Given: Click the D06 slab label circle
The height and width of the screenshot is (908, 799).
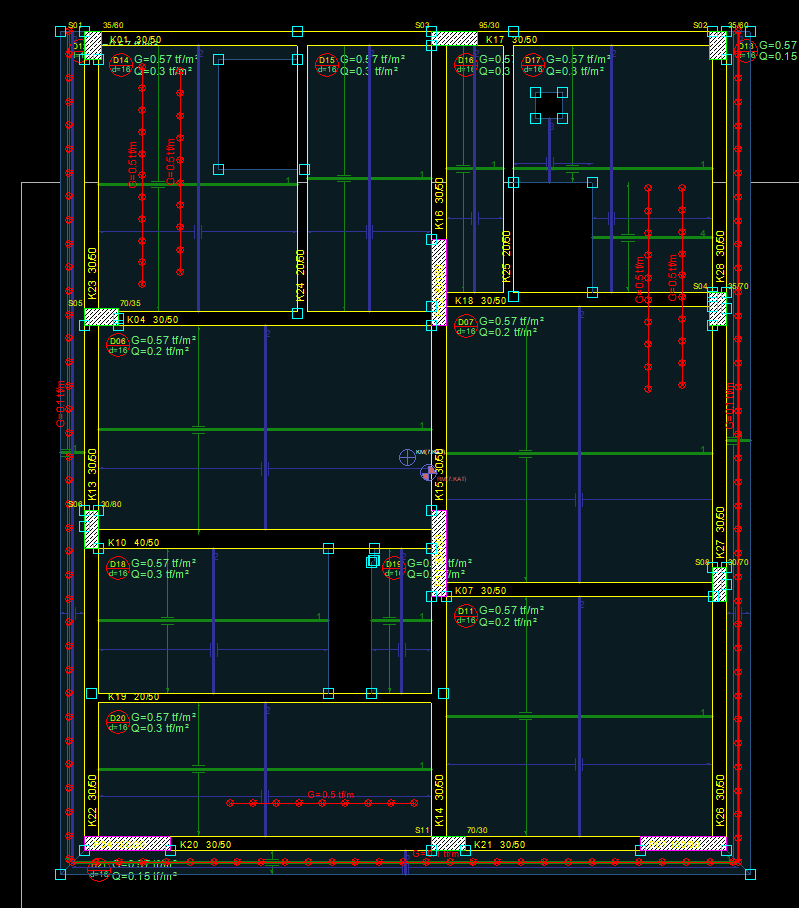Looking at the screenshot, I should click(117, 346).
